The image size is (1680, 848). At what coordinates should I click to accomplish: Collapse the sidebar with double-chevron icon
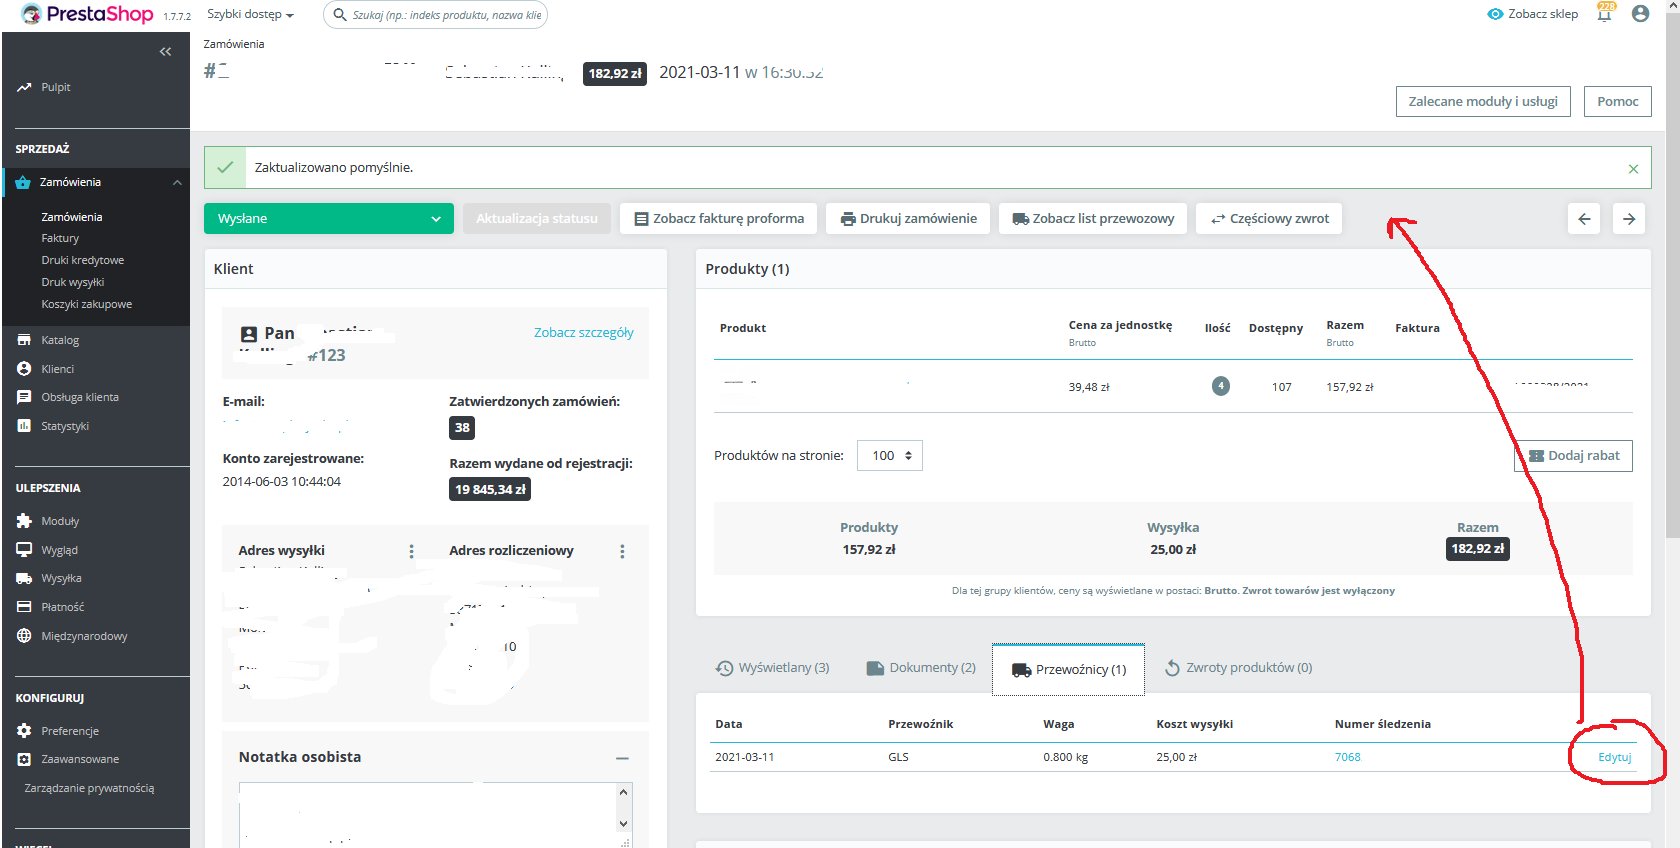[x=165, y=52]
